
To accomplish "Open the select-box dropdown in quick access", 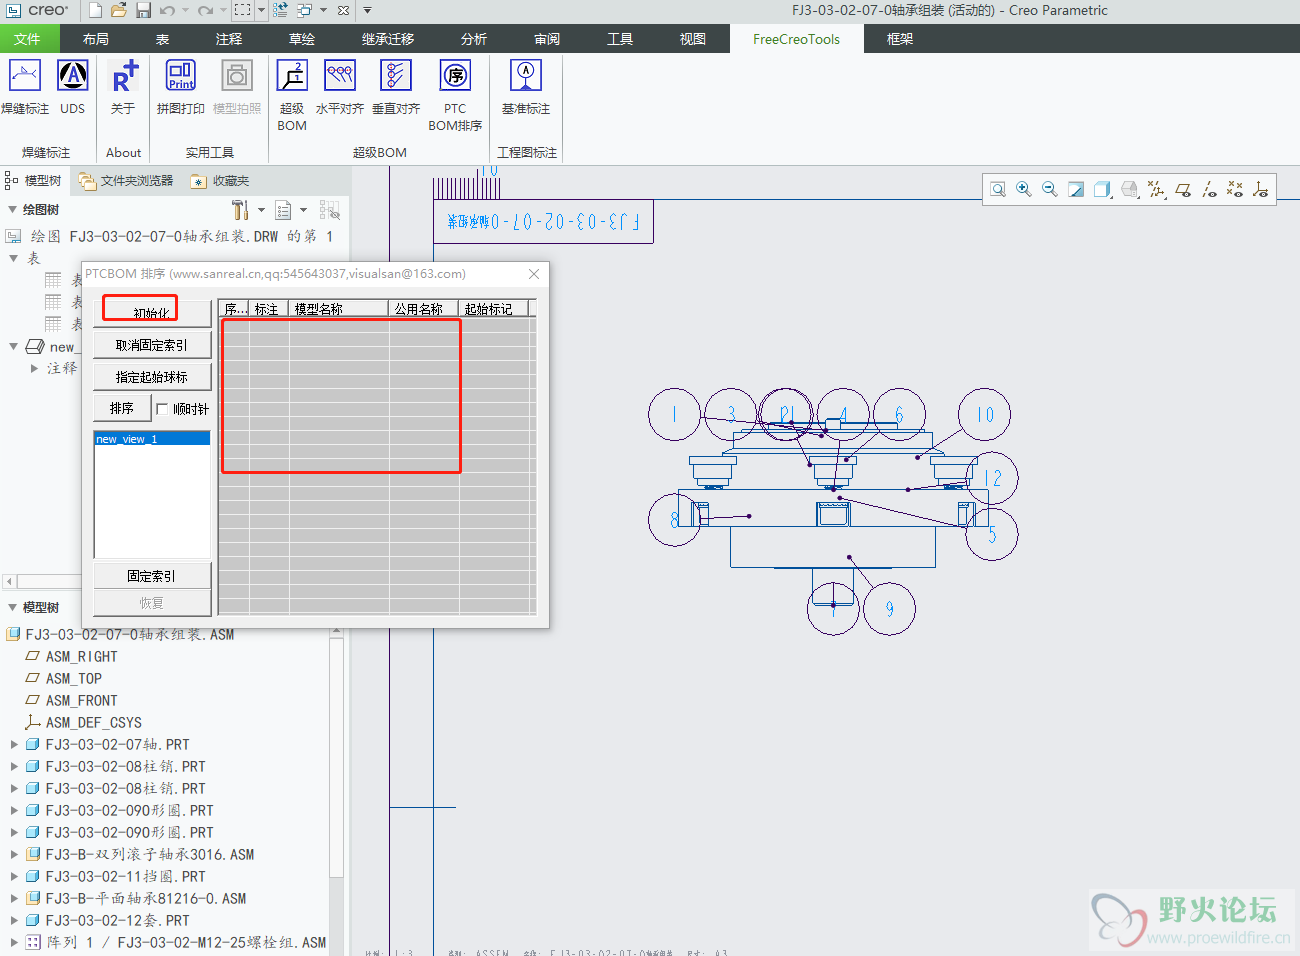I will [262, 10].
